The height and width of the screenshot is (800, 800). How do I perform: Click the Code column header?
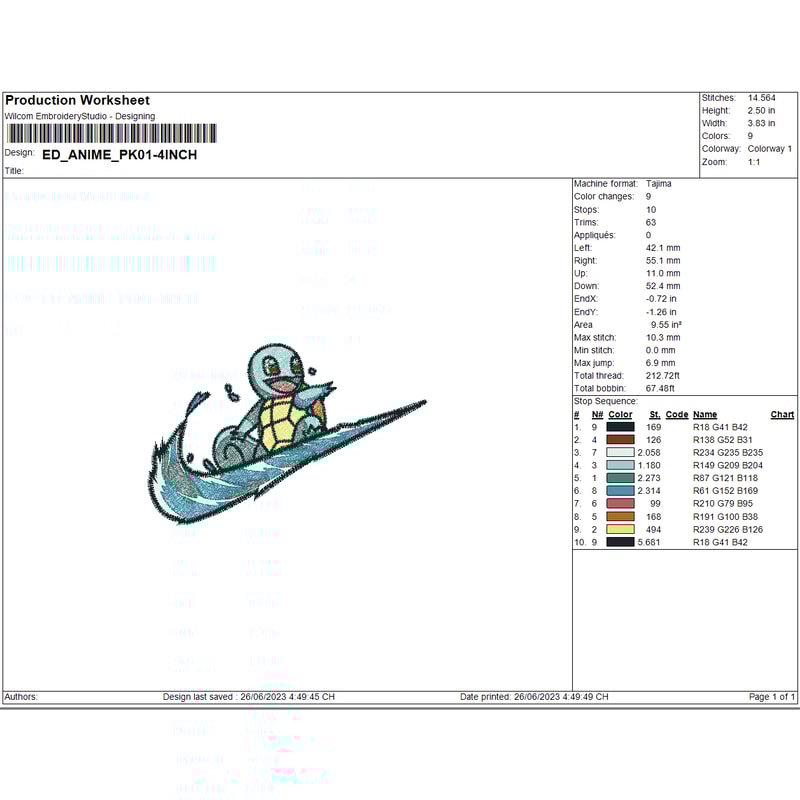[x=677, y=414]
